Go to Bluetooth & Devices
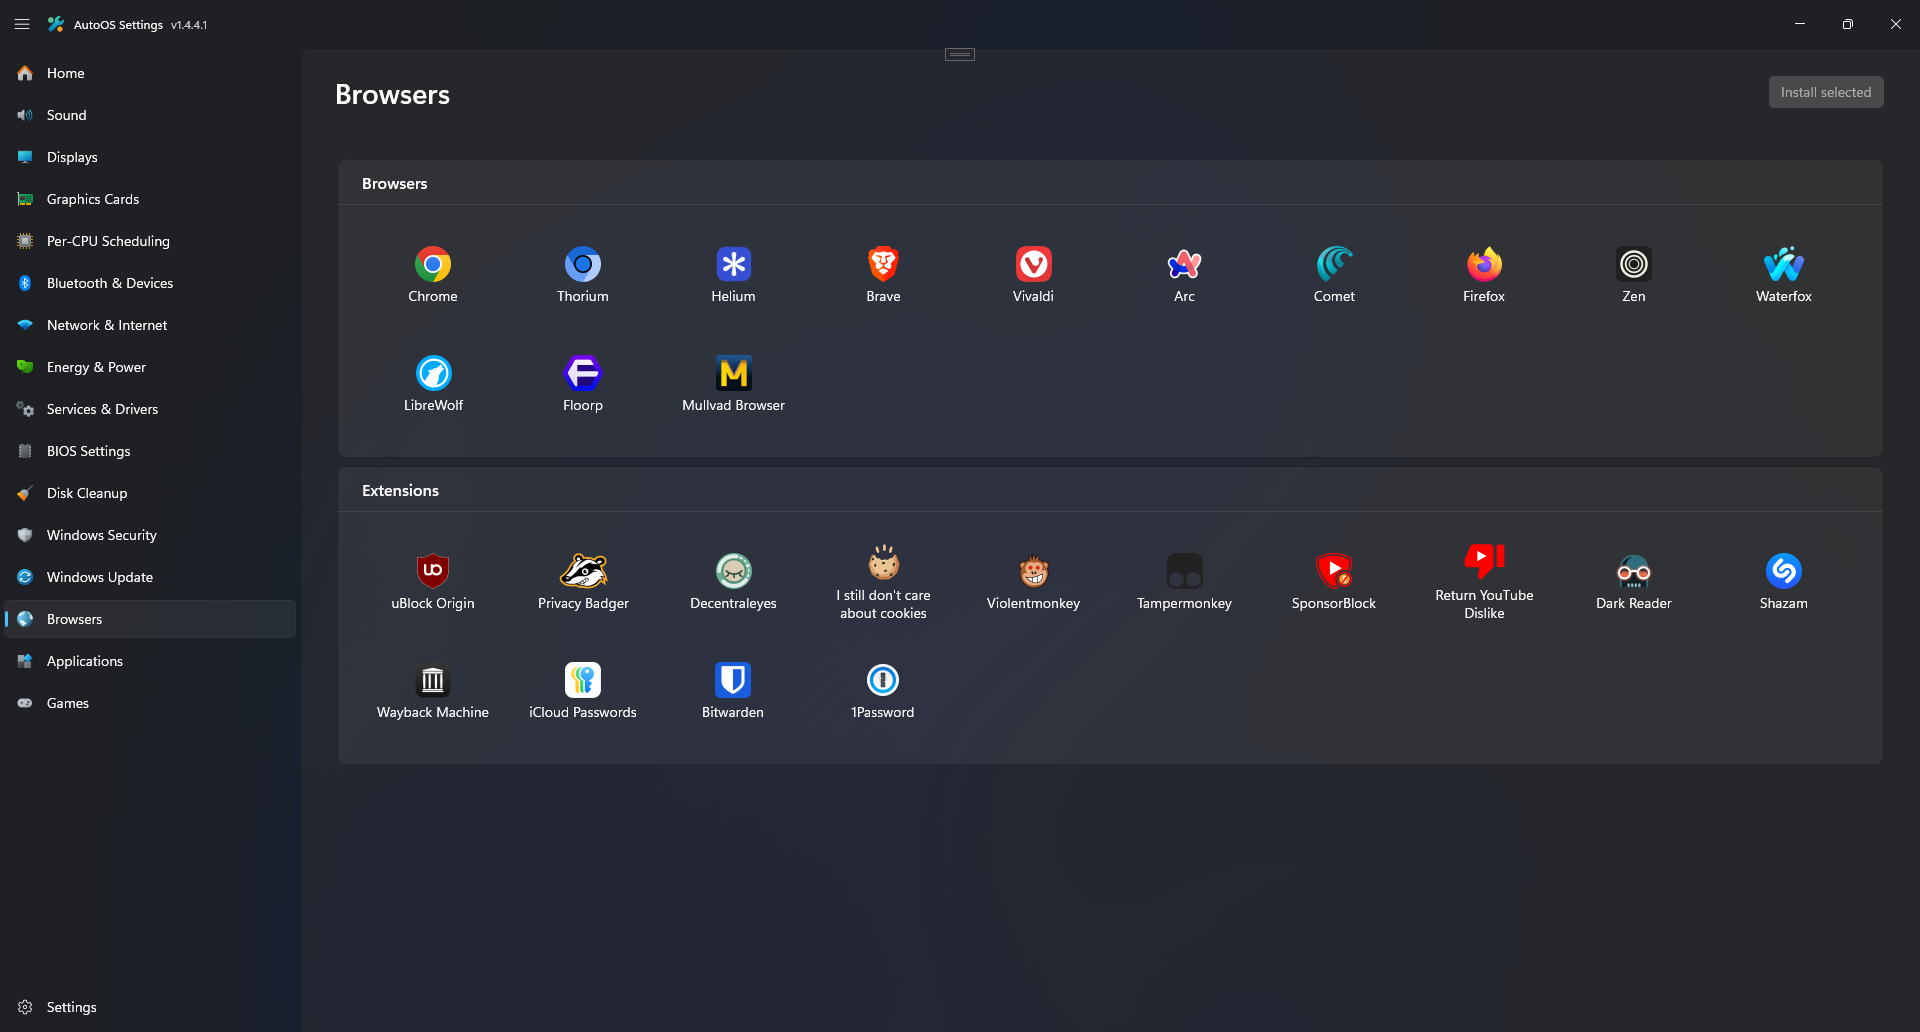Screen dimensions: 1920x1032 (x=150, y=283)
